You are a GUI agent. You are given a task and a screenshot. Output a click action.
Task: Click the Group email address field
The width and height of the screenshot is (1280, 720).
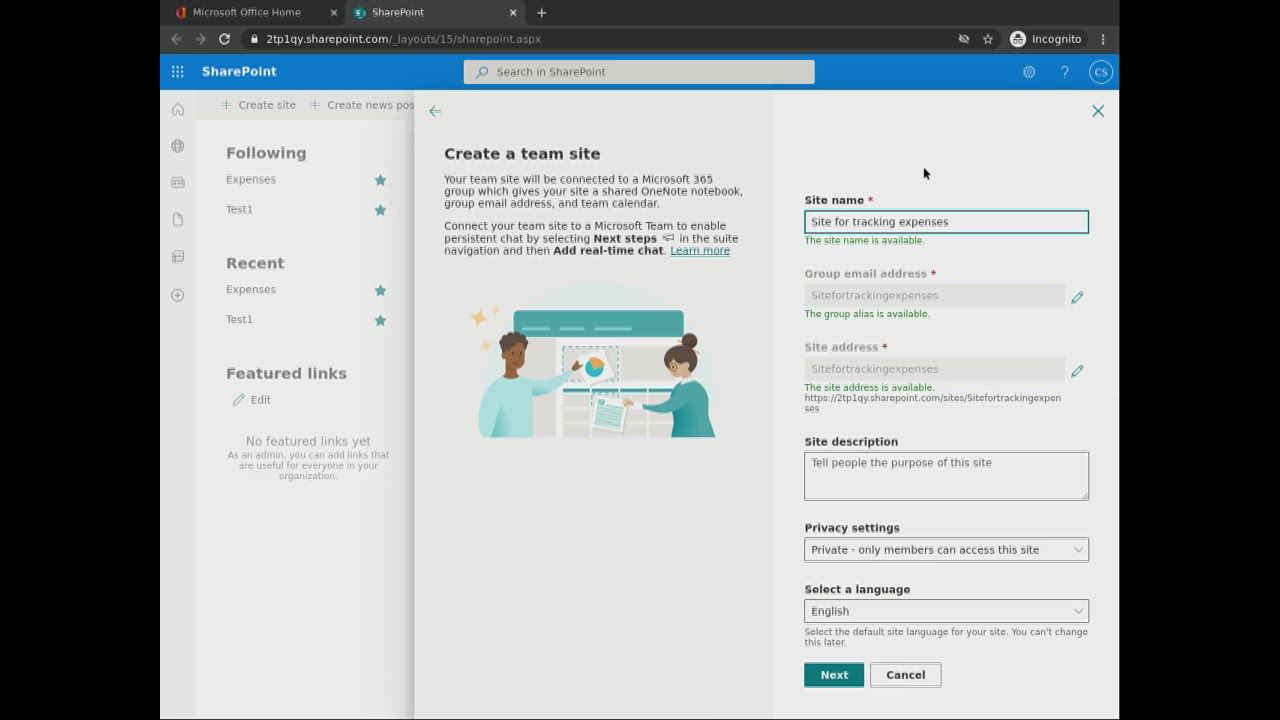pyautogui.click(x=934, y=296)
